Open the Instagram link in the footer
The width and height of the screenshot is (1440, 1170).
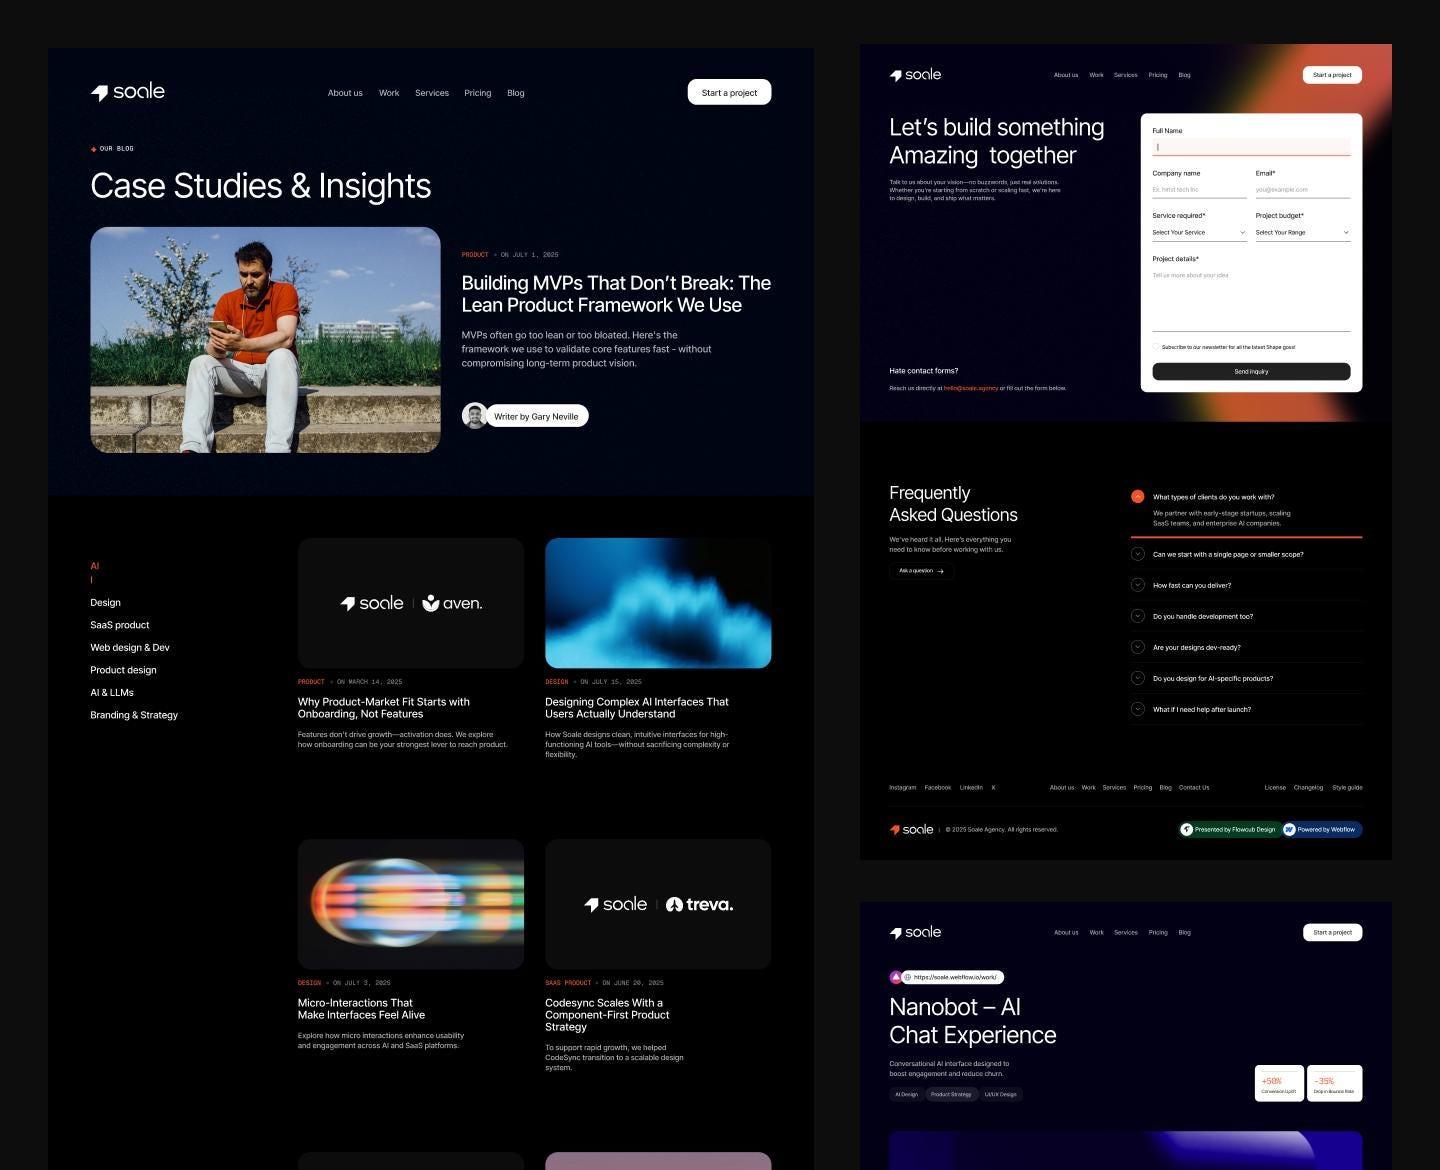[902, 787]
